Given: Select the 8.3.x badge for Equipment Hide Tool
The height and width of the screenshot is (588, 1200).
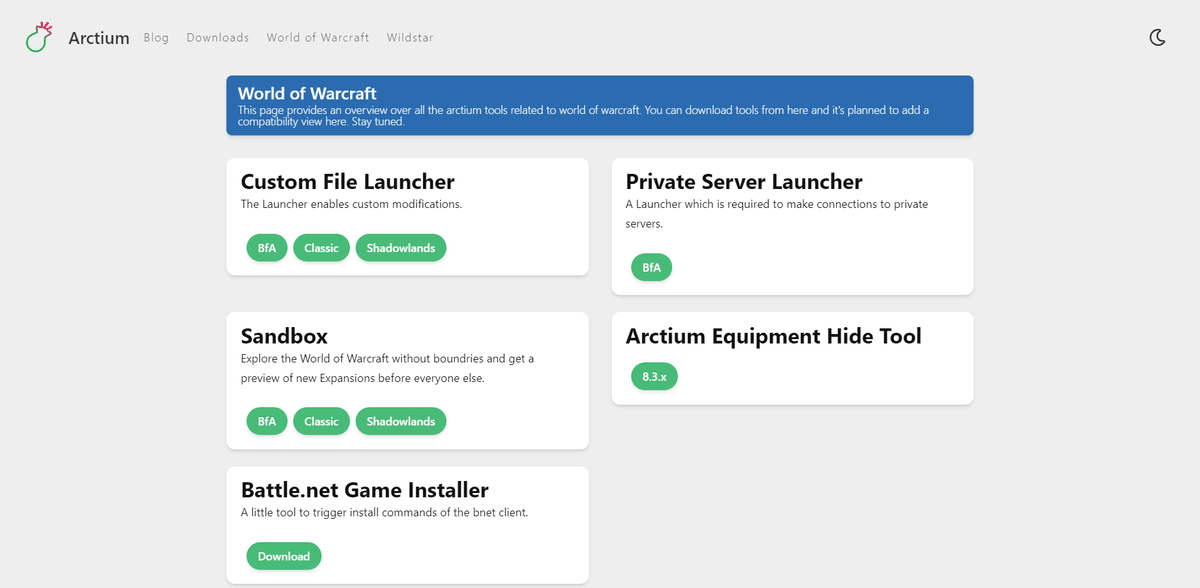Looking at the screenshot, I should [654, 376].
